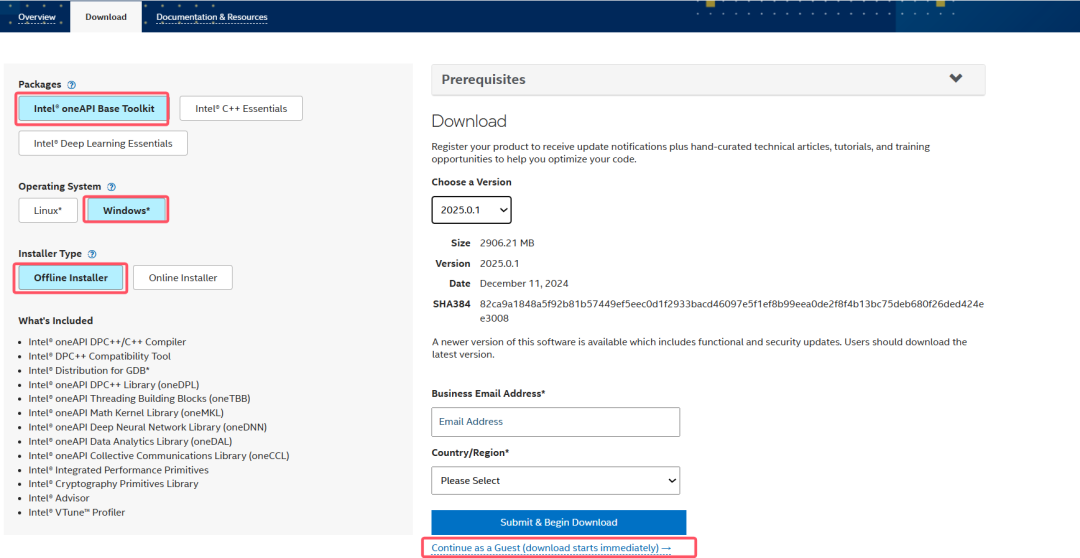Open Documentation & Resources tab
This screenshot has height=558, width=1080.
pos(212,17)
